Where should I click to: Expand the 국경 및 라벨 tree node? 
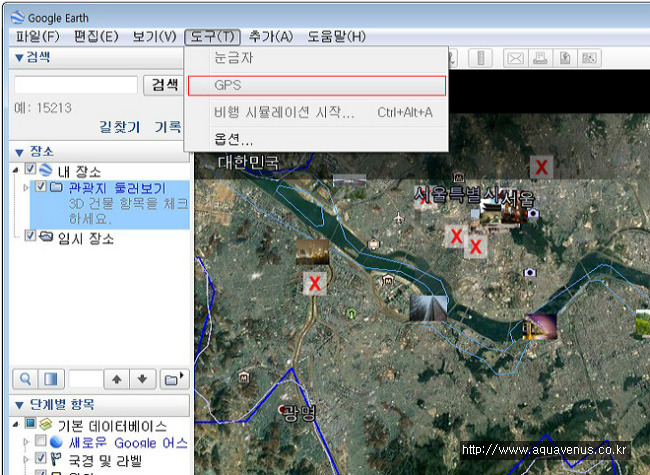pyautogui.click(x=26, y=460)
